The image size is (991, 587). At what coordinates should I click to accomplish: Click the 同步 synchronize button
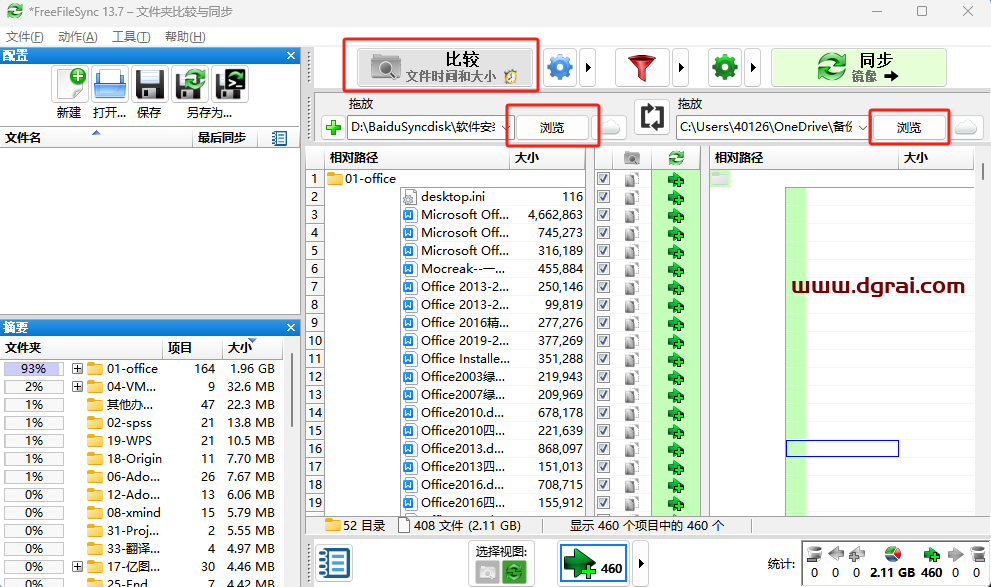[x=858, y=67]
